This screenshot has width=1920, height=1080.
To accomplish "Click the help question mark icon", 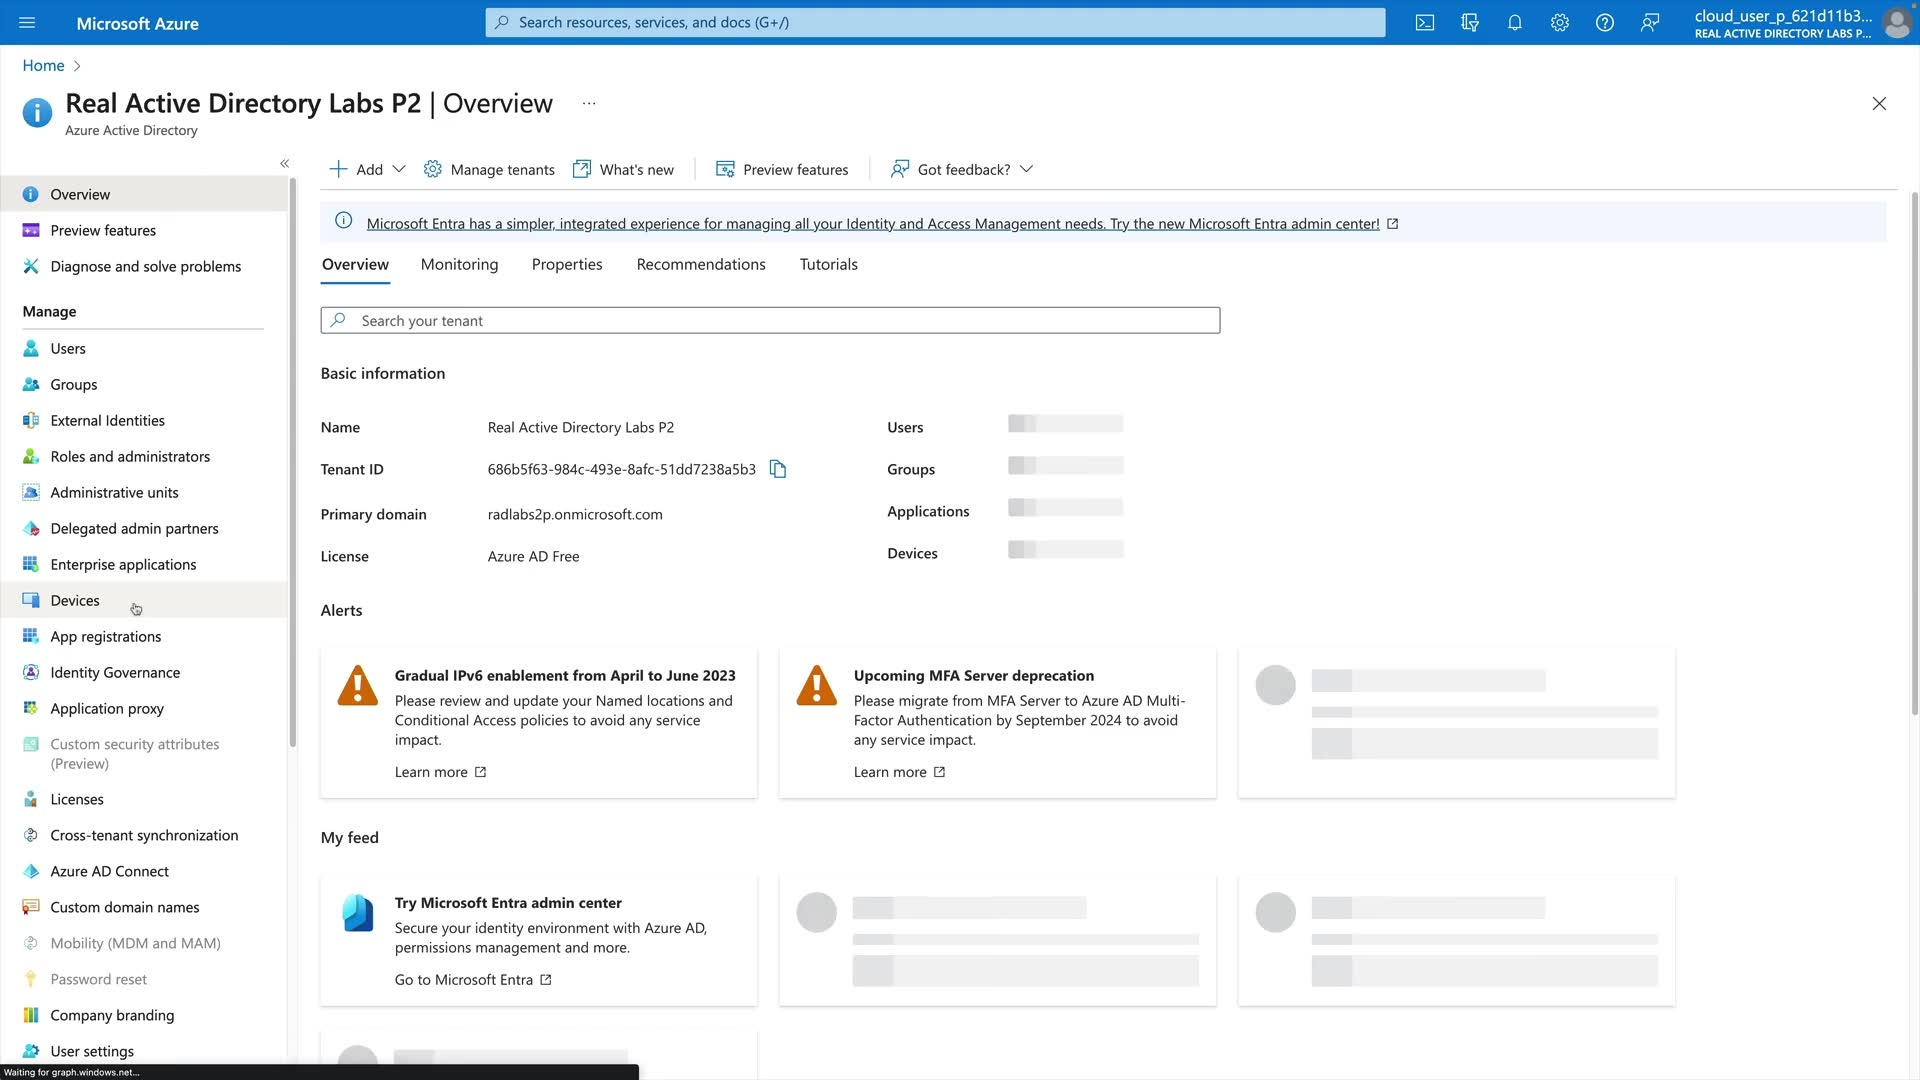I will [x=1604, y=22].
